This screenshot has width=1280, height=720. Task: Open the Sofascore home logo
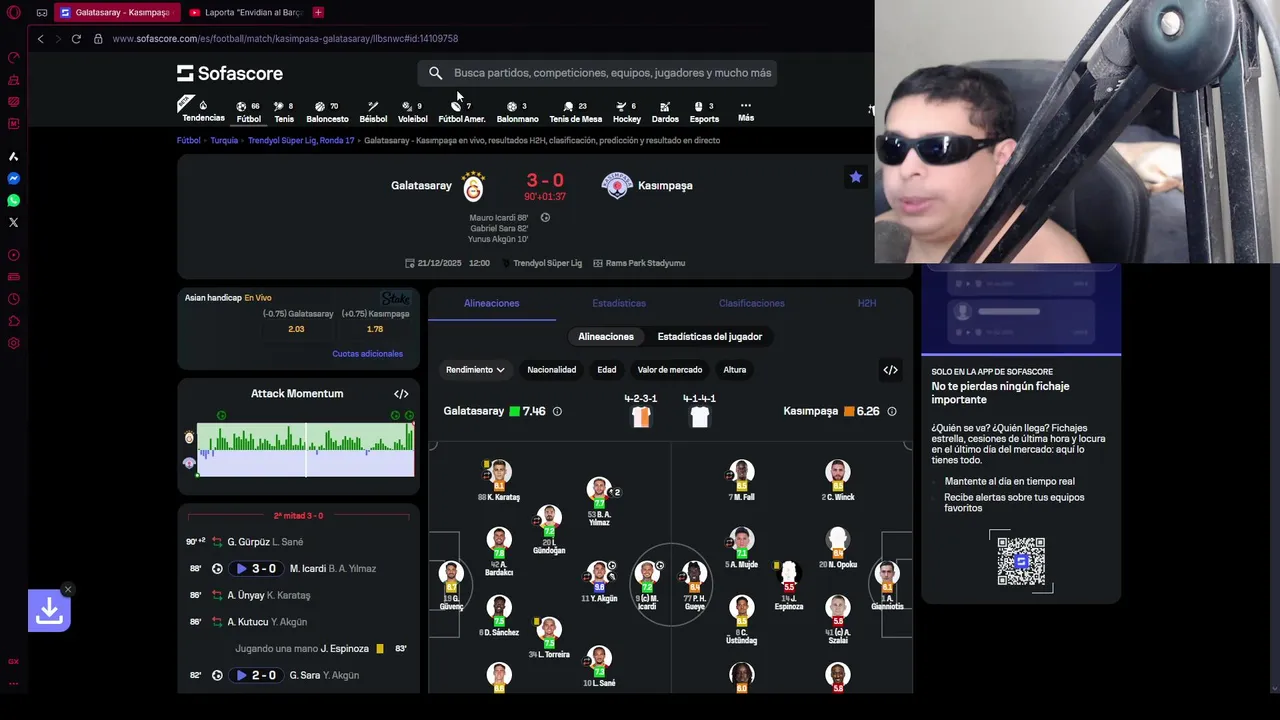pos(230,73)
